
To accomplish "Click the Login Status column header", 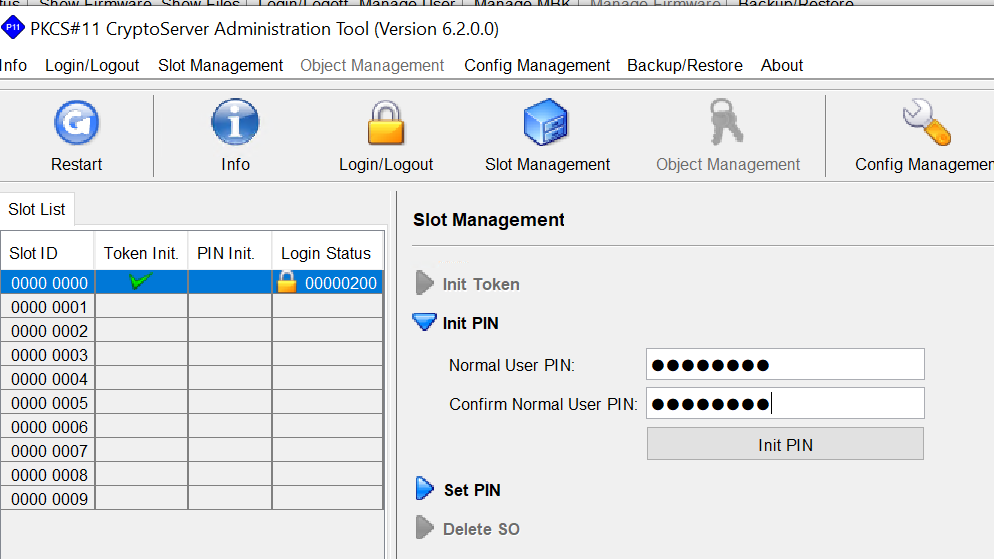I will (x=328, y=253).
